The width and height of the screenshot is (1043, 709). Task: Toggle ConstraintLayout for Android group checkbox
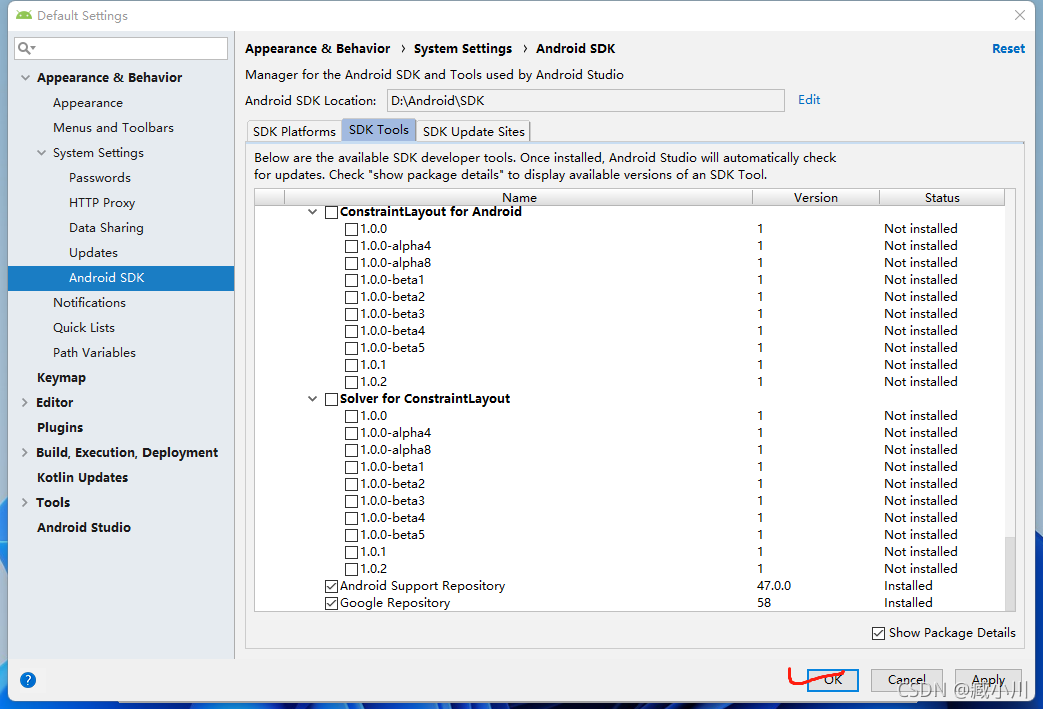(x=331, y=212)
